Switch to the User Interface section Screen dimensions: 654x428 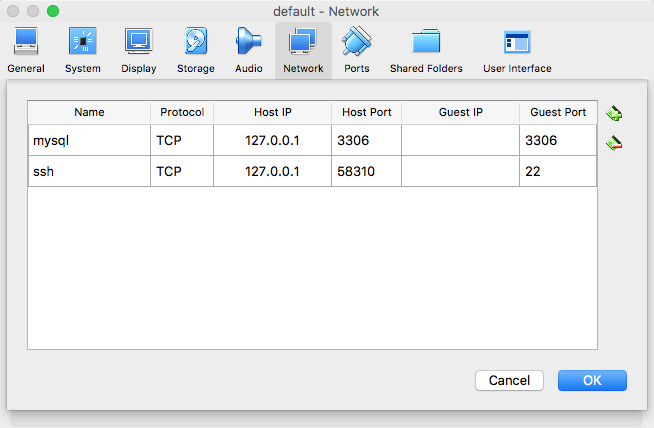(x=516, y=50)
